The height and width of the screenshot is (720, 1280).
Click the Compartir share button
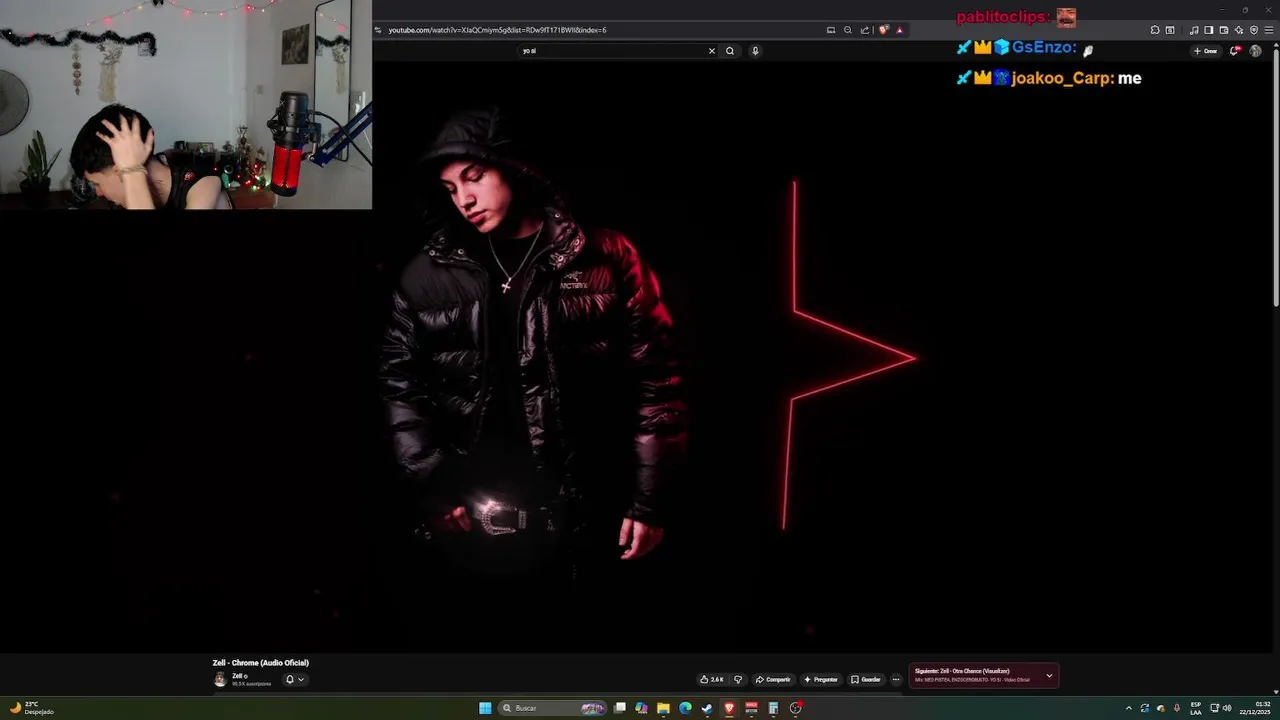[x=773, y=679]
